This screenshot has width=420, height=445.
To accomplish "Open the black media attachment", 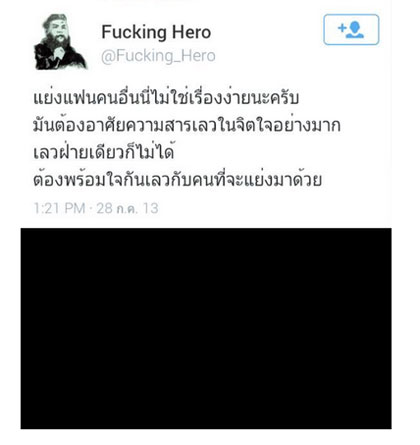I will point(206,328).
